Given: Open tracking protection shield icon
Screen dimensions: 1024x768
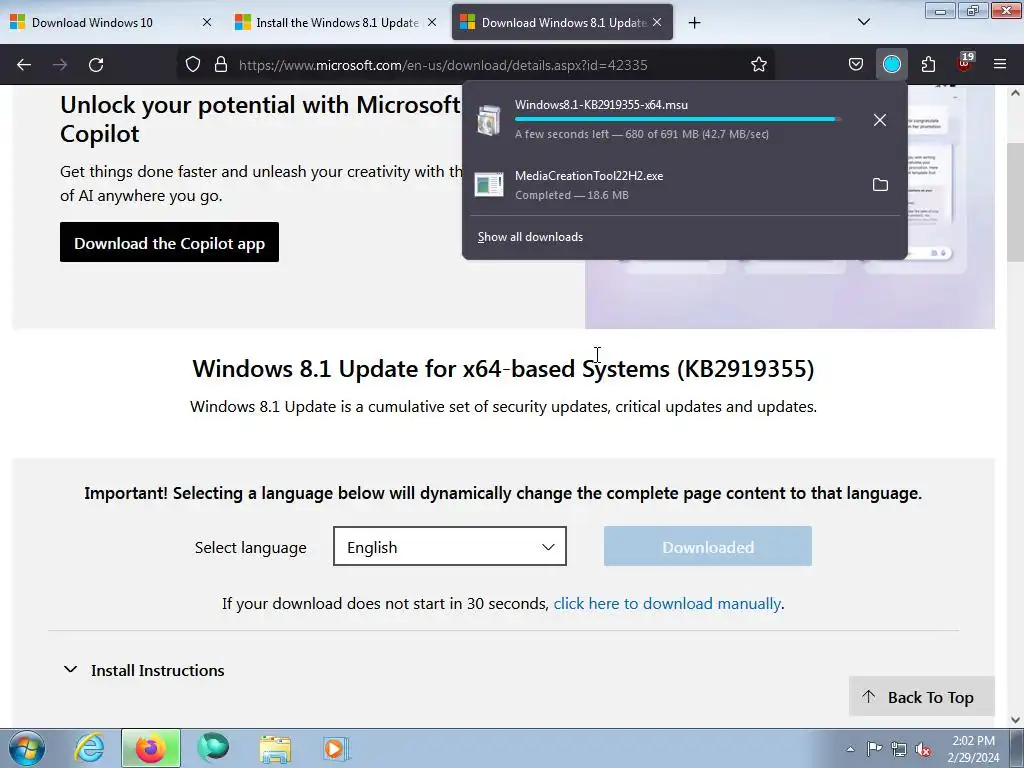Looking at the screenshot, I should [193, 65].
